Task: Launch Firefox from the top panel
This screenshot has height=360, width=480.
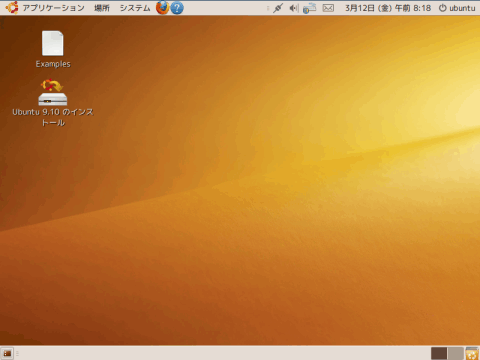Action: (162, 8)
